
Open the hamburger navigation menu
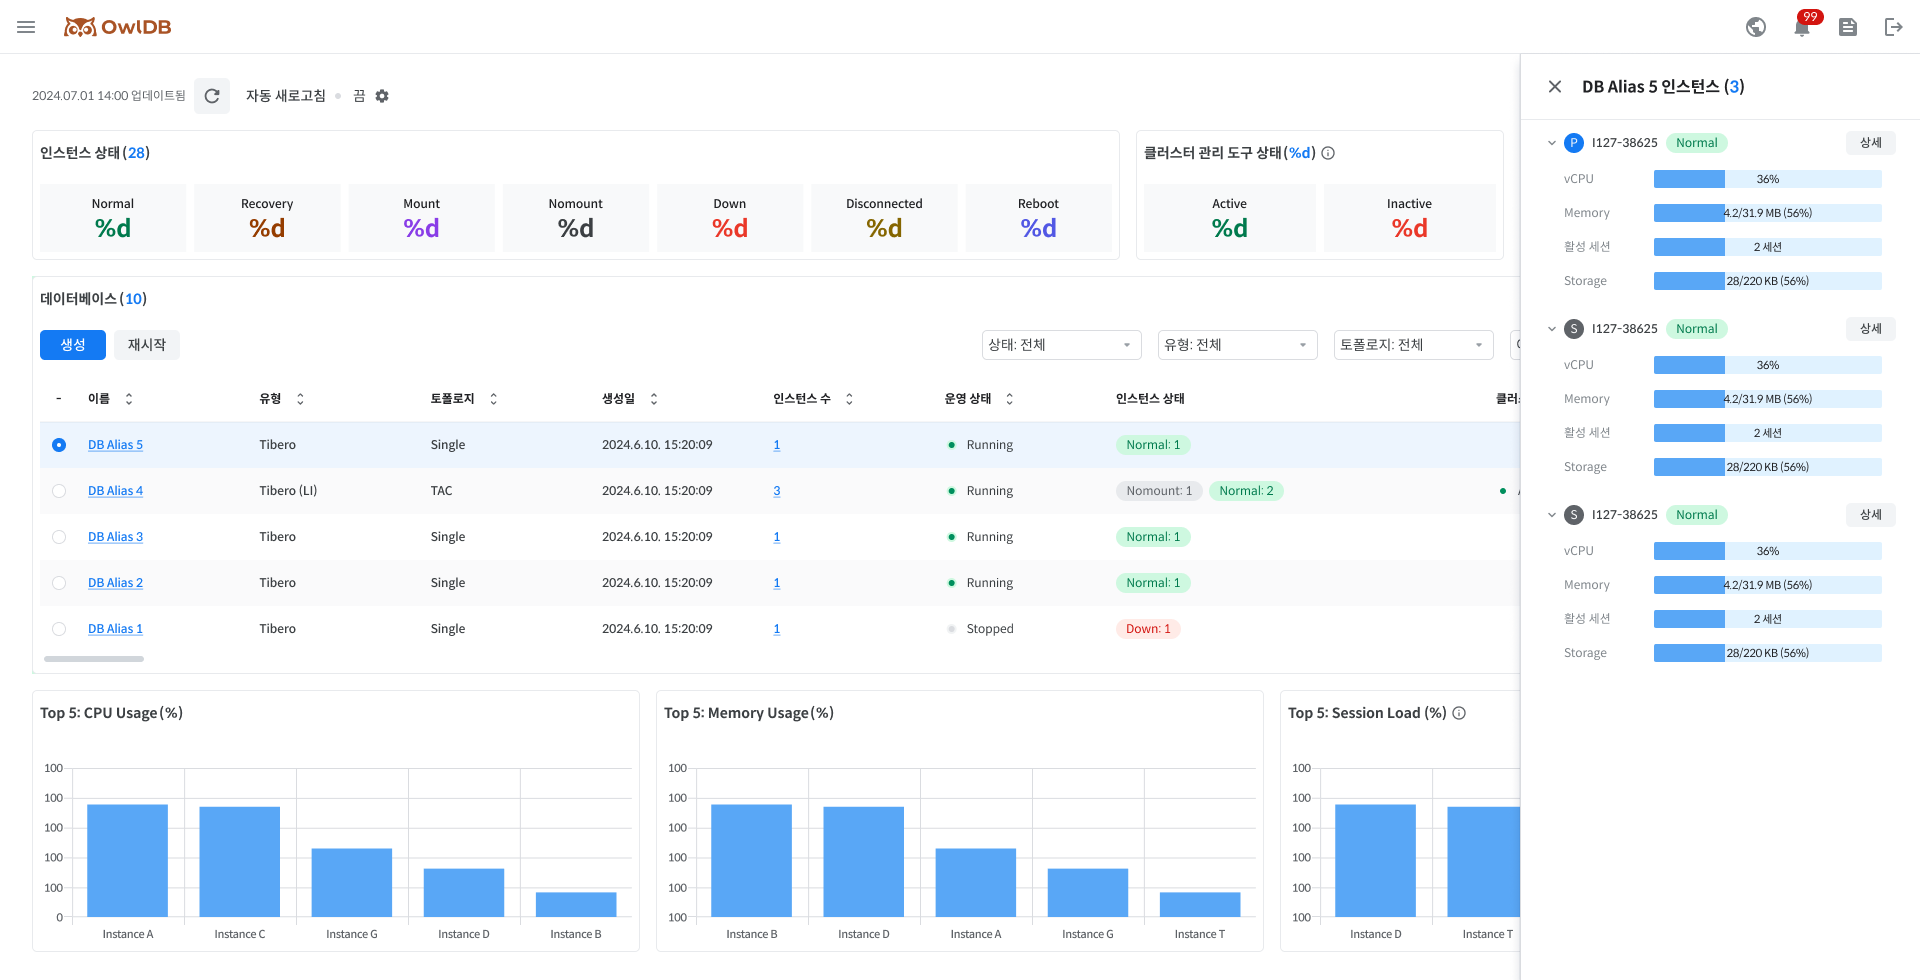tap(26, 27)
